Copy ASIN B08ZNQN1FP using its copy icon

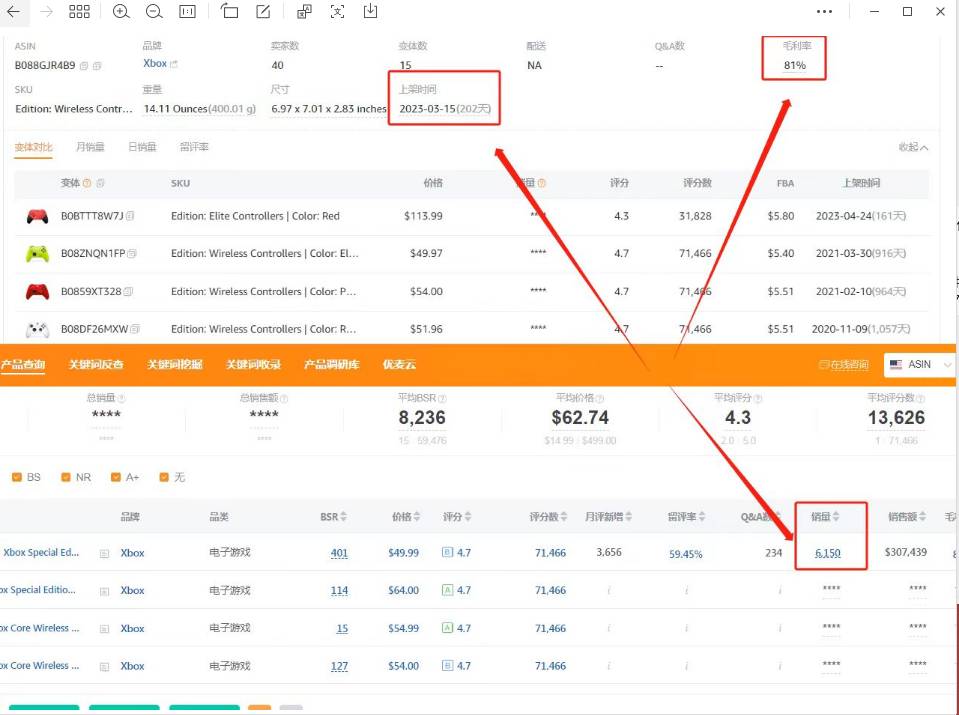(x=132, y=253)
